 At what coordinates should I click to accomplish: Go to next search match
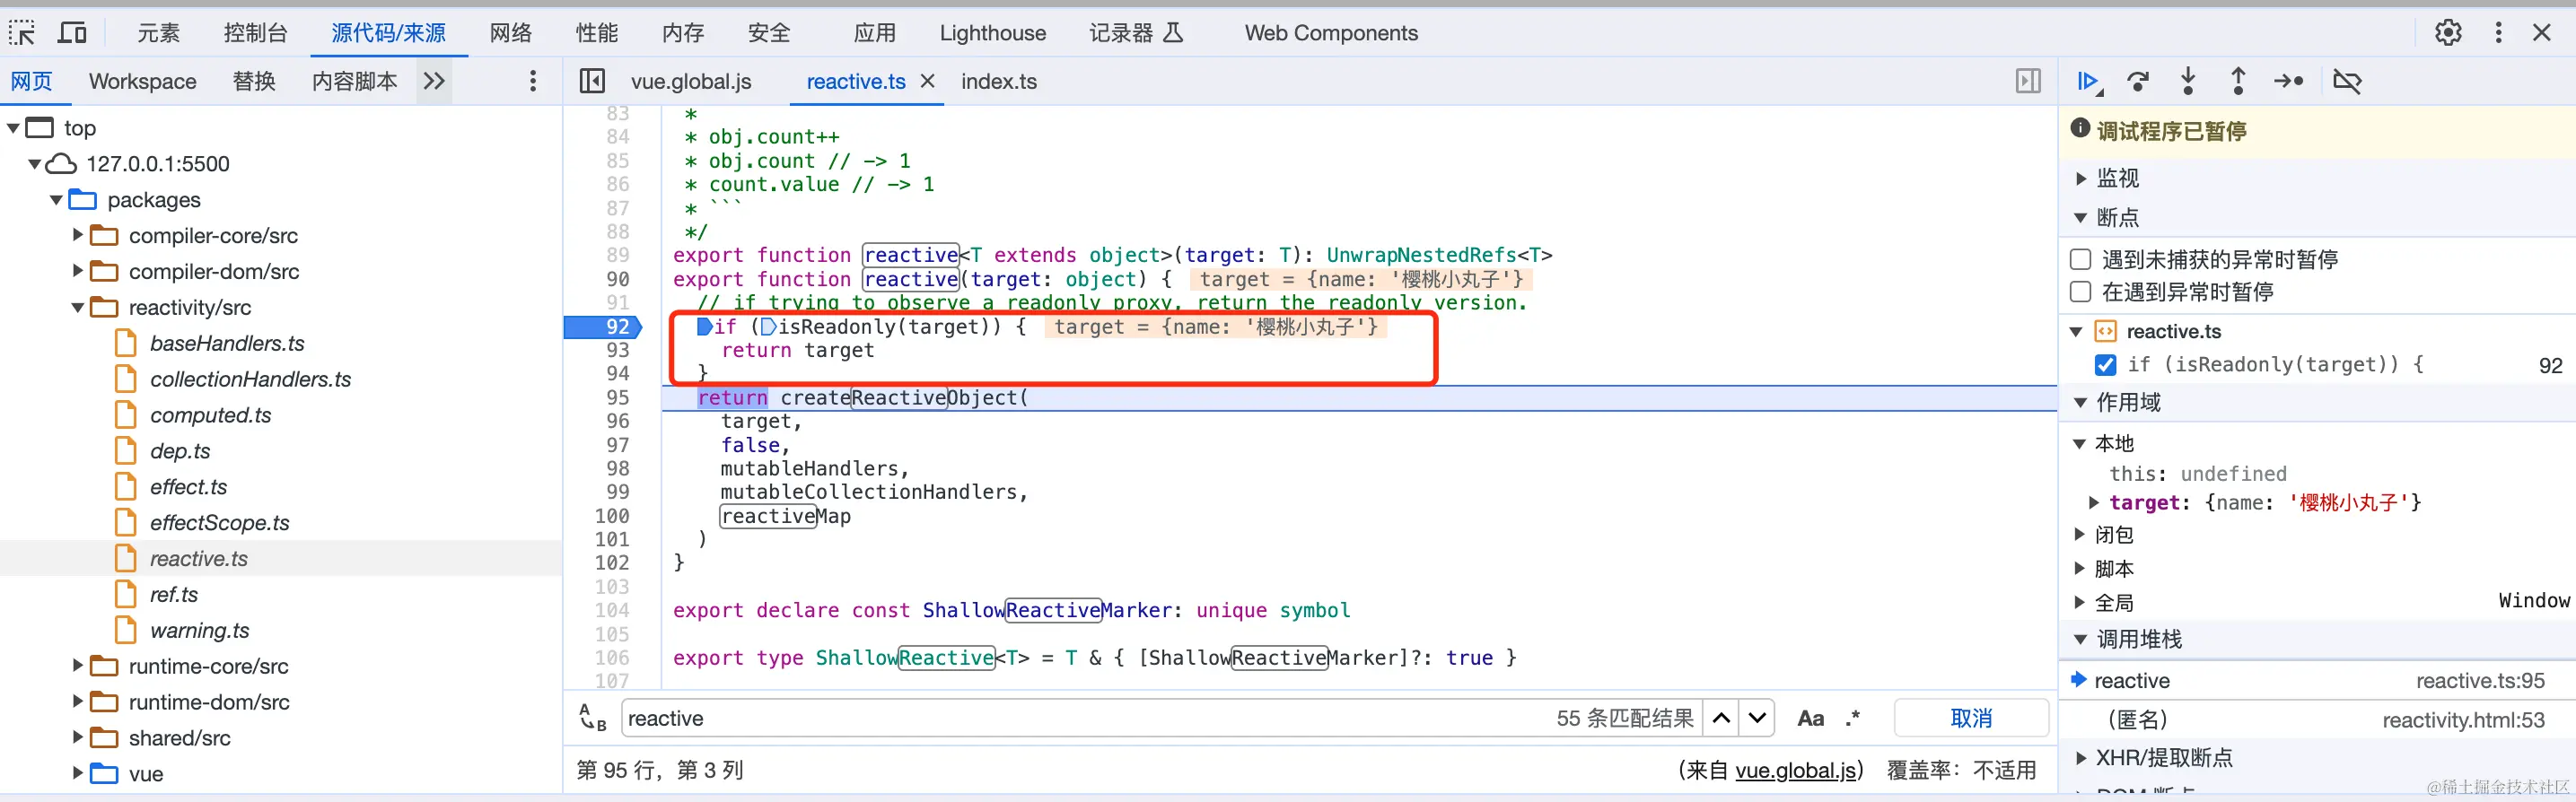[1757, 718]
